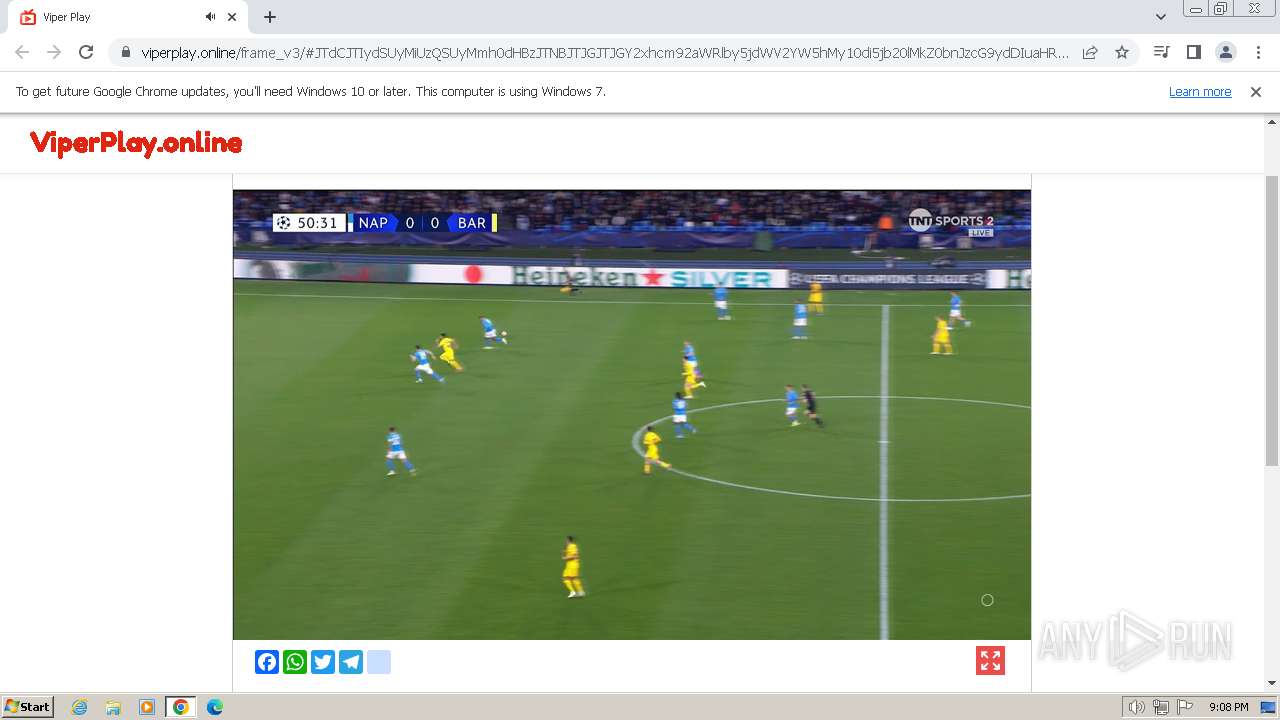Launch Internet Explorer from taskbar
1280x720 pixels.
tap(80, 707)
